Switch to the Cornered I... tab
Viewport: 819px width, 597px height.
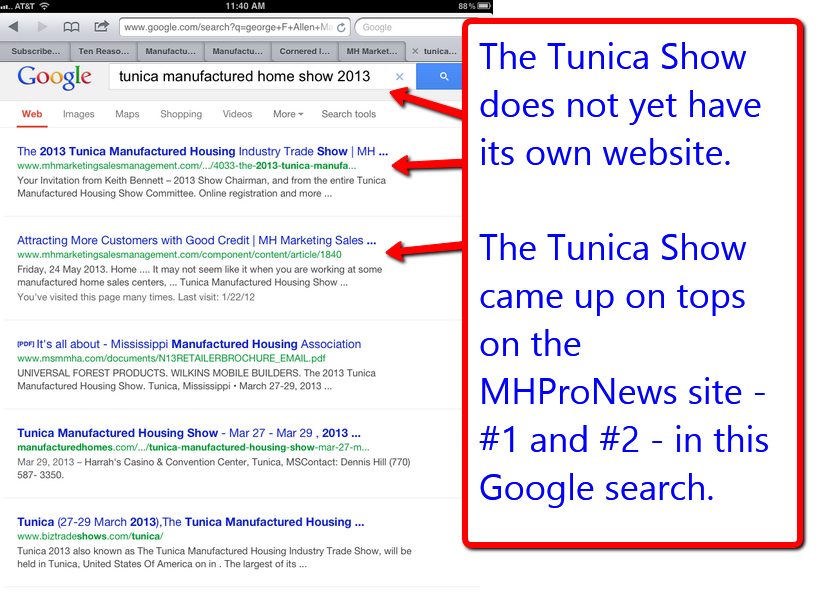pos(304,51)
